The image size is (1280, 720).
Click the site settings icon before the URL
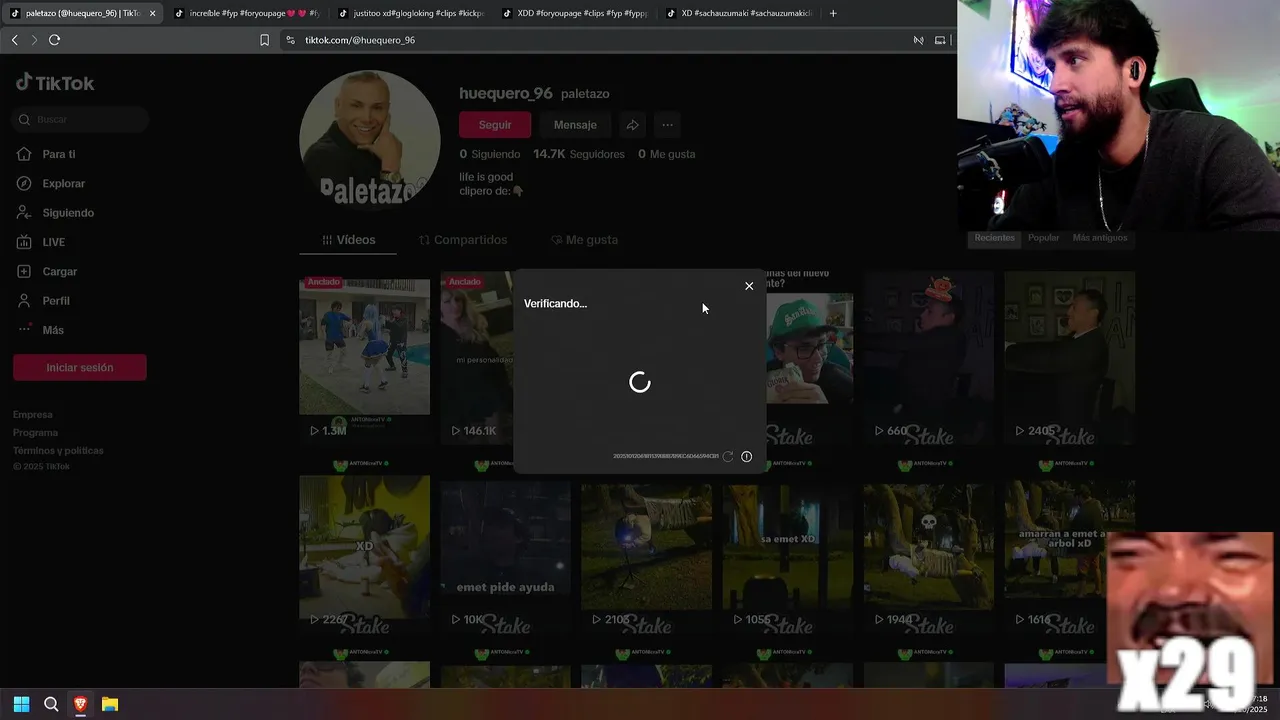290,40
